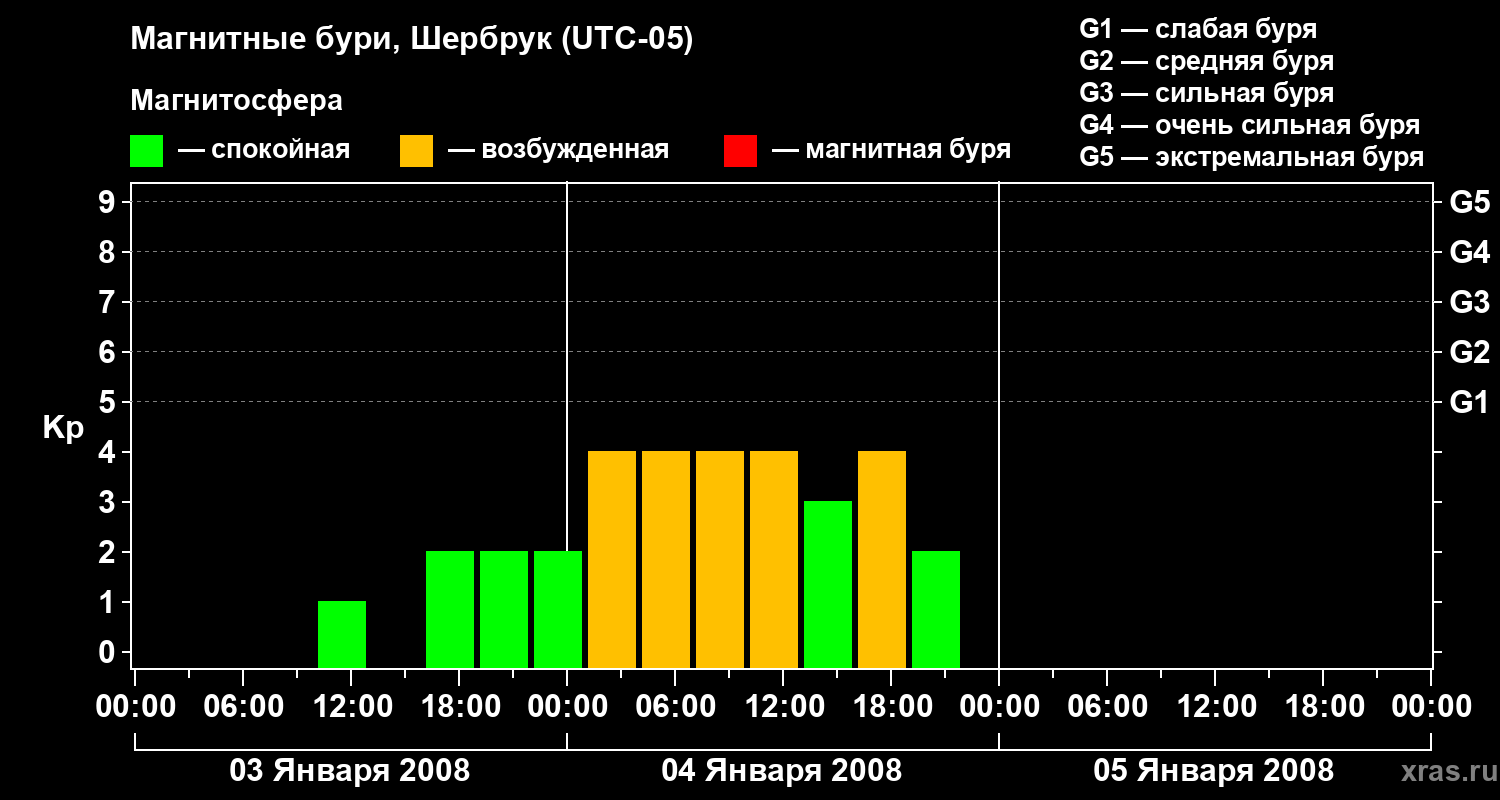Click the G5 label on right axis
The width and height of the screenshot is (1500, 800).
tap(1470, 202)
